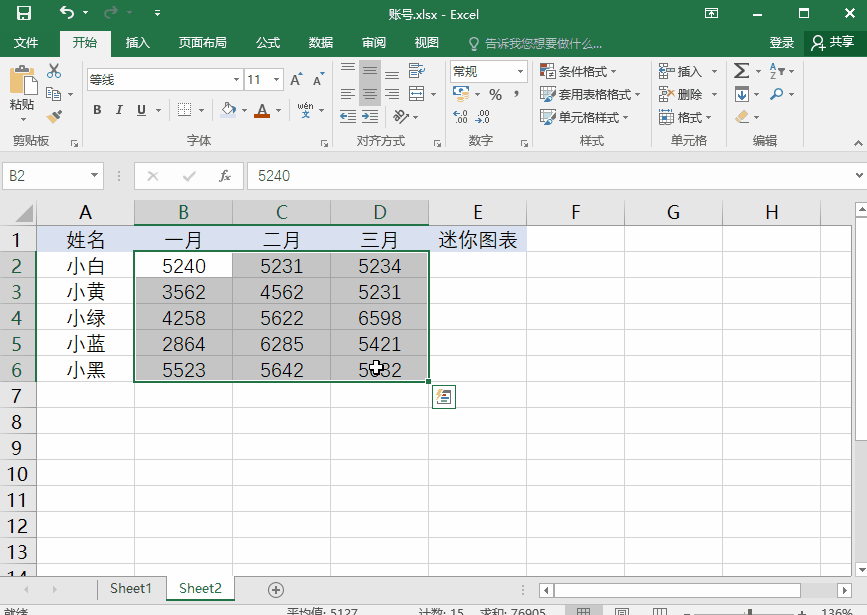Toggle bold formatting
This screenshot has width=867, height=615.
pos(97,110)
